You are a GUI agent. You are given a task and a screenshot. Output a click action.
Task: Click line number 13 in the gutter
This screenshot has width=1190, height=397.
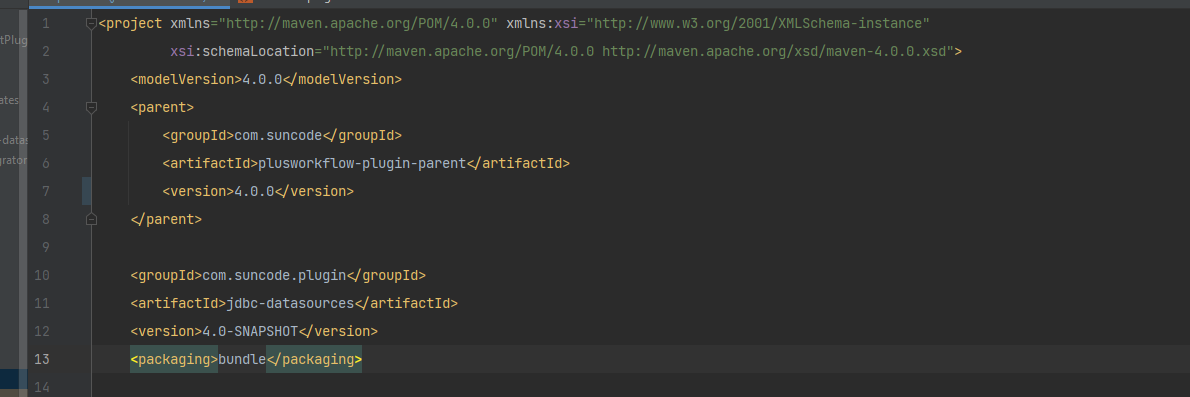(x=42, y=359)
